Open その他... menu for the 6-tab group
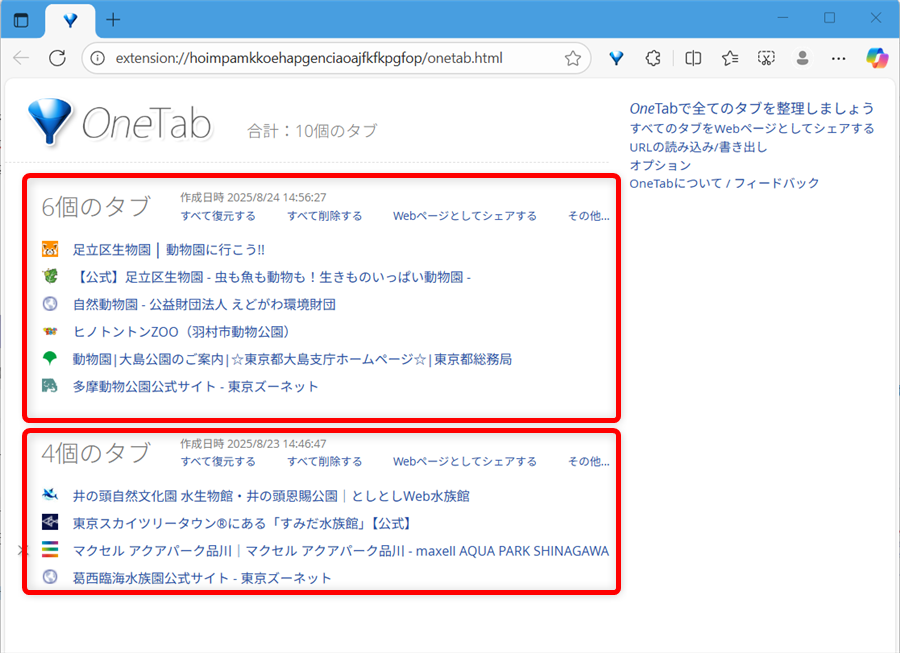 click(588, 215)
